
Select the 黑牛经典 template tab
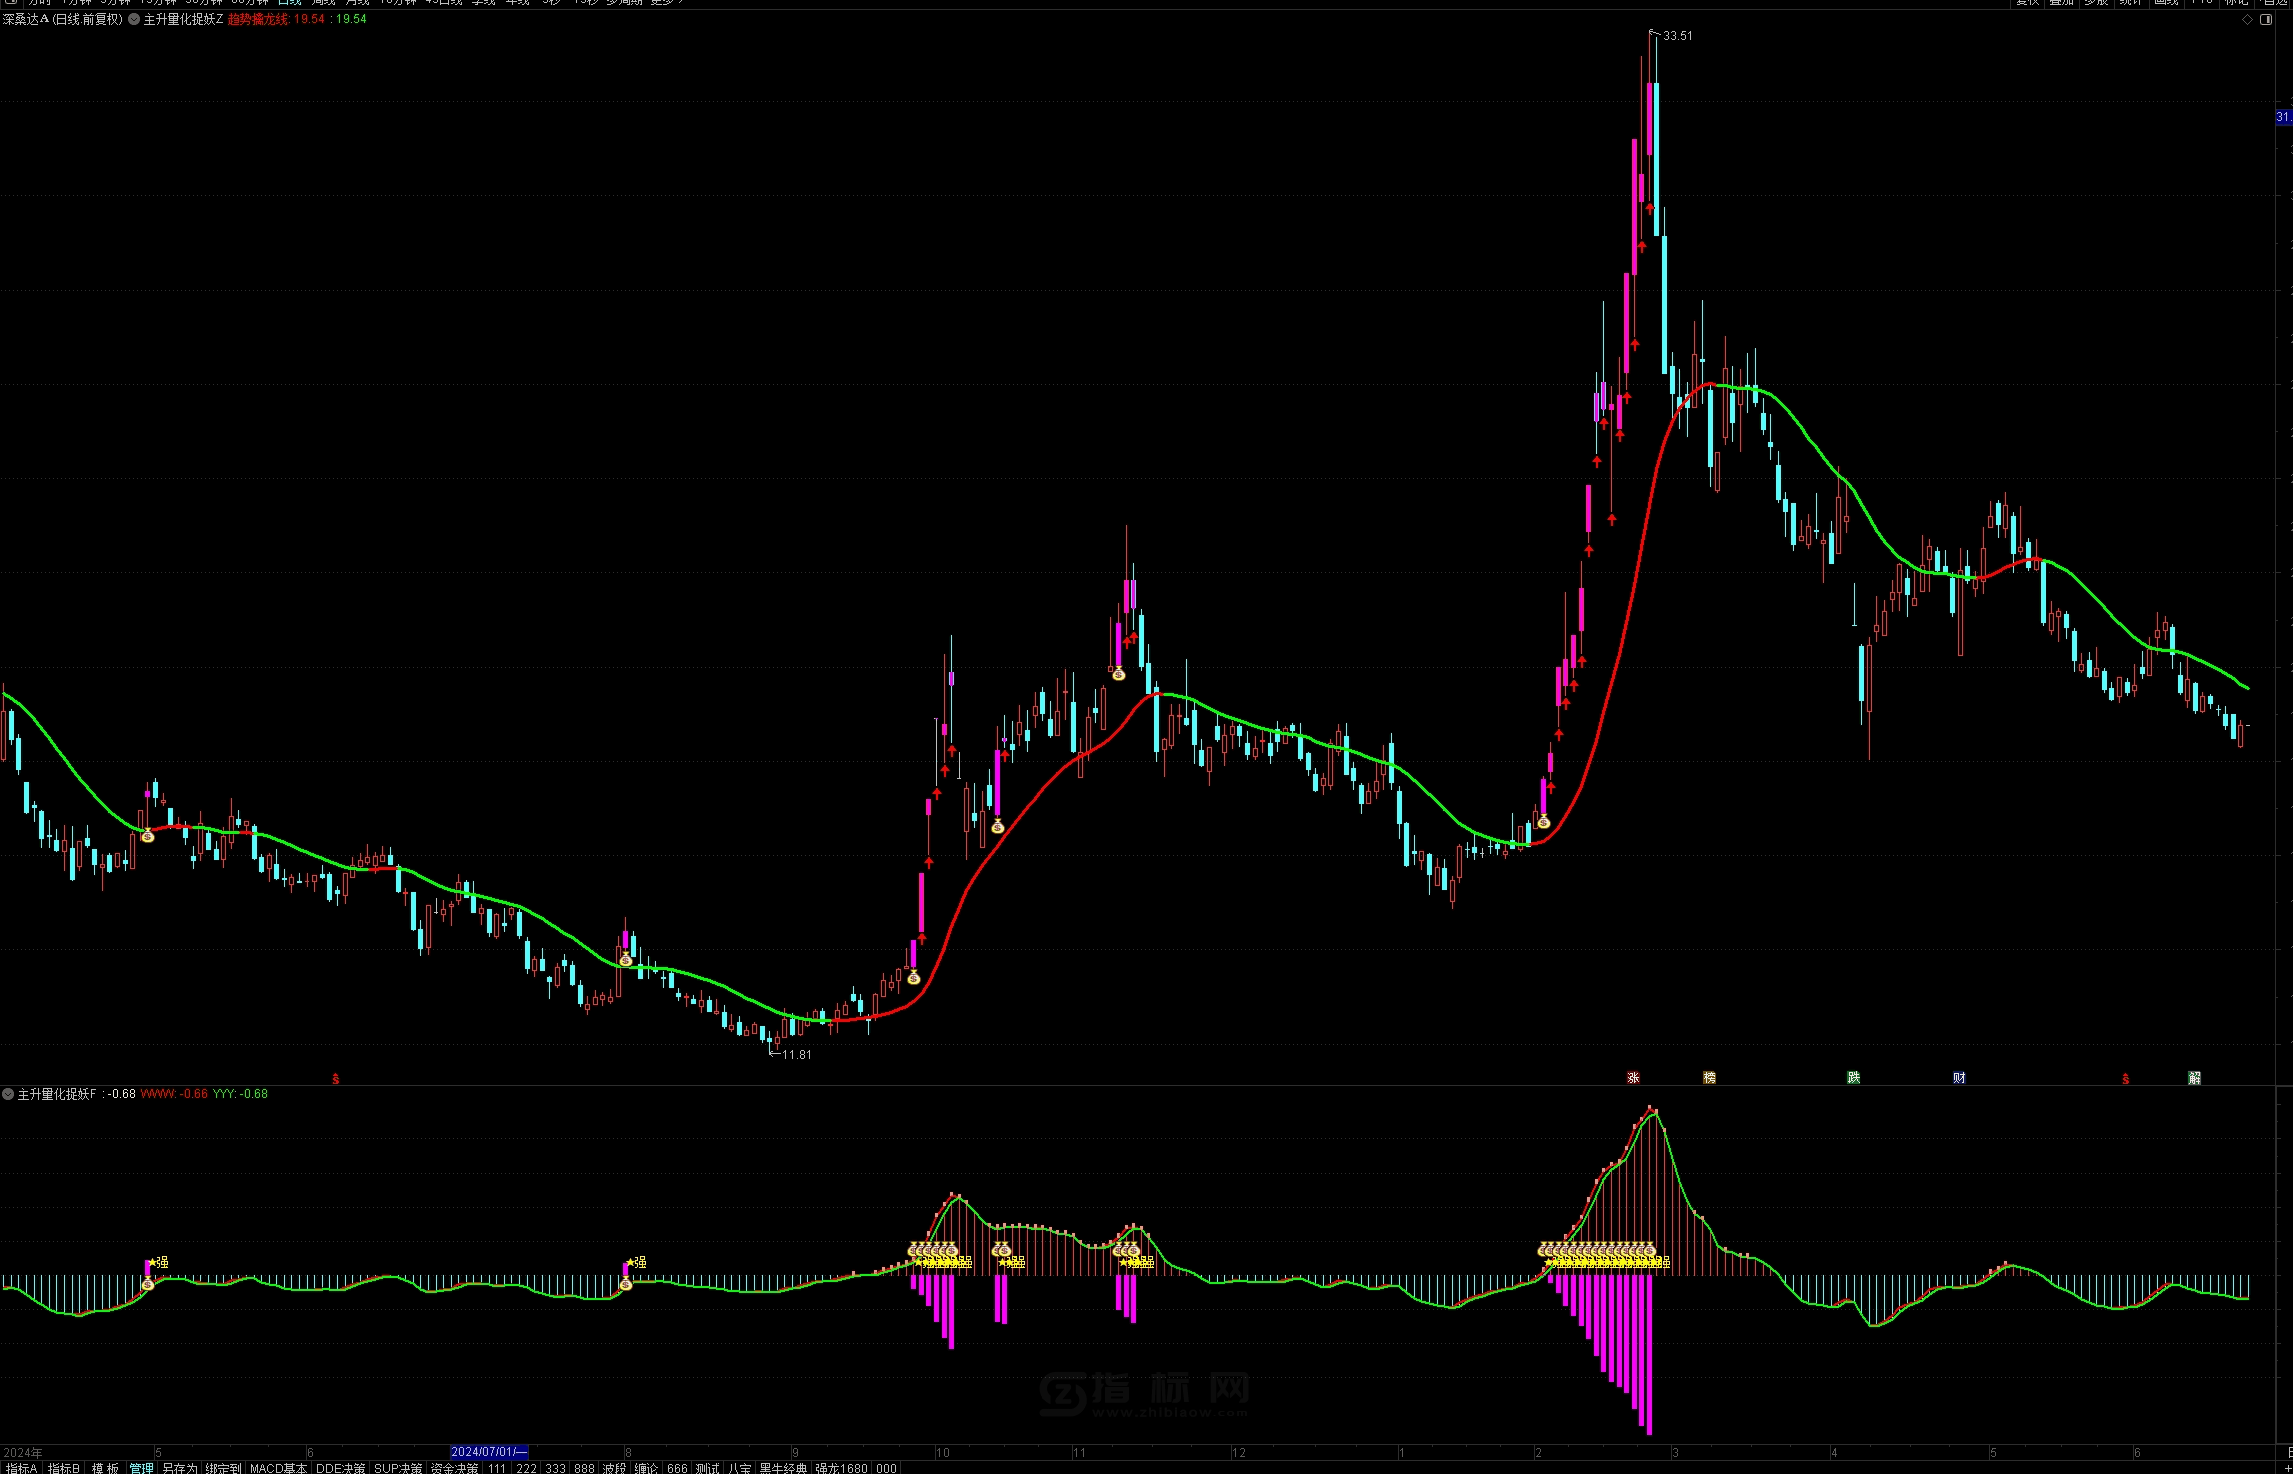coord(783,1468)
